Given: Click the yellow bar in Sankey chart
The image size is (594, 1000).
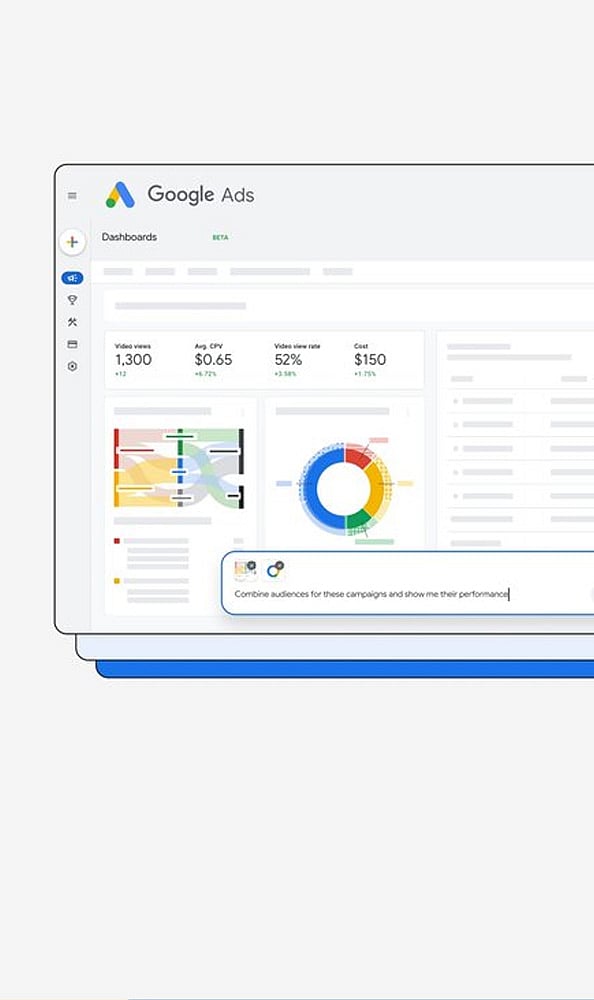Looking at the screenshot, I should coord(117,489).
